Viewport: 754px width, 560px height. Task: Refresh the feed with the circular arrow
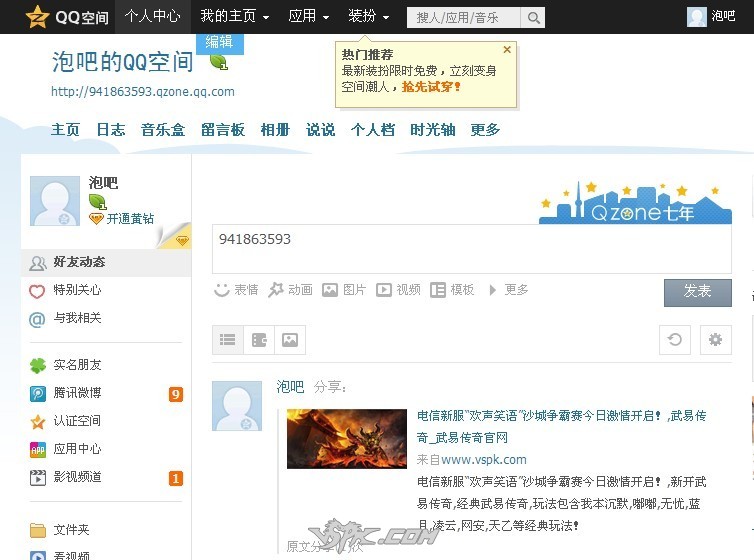pos(675,340)
